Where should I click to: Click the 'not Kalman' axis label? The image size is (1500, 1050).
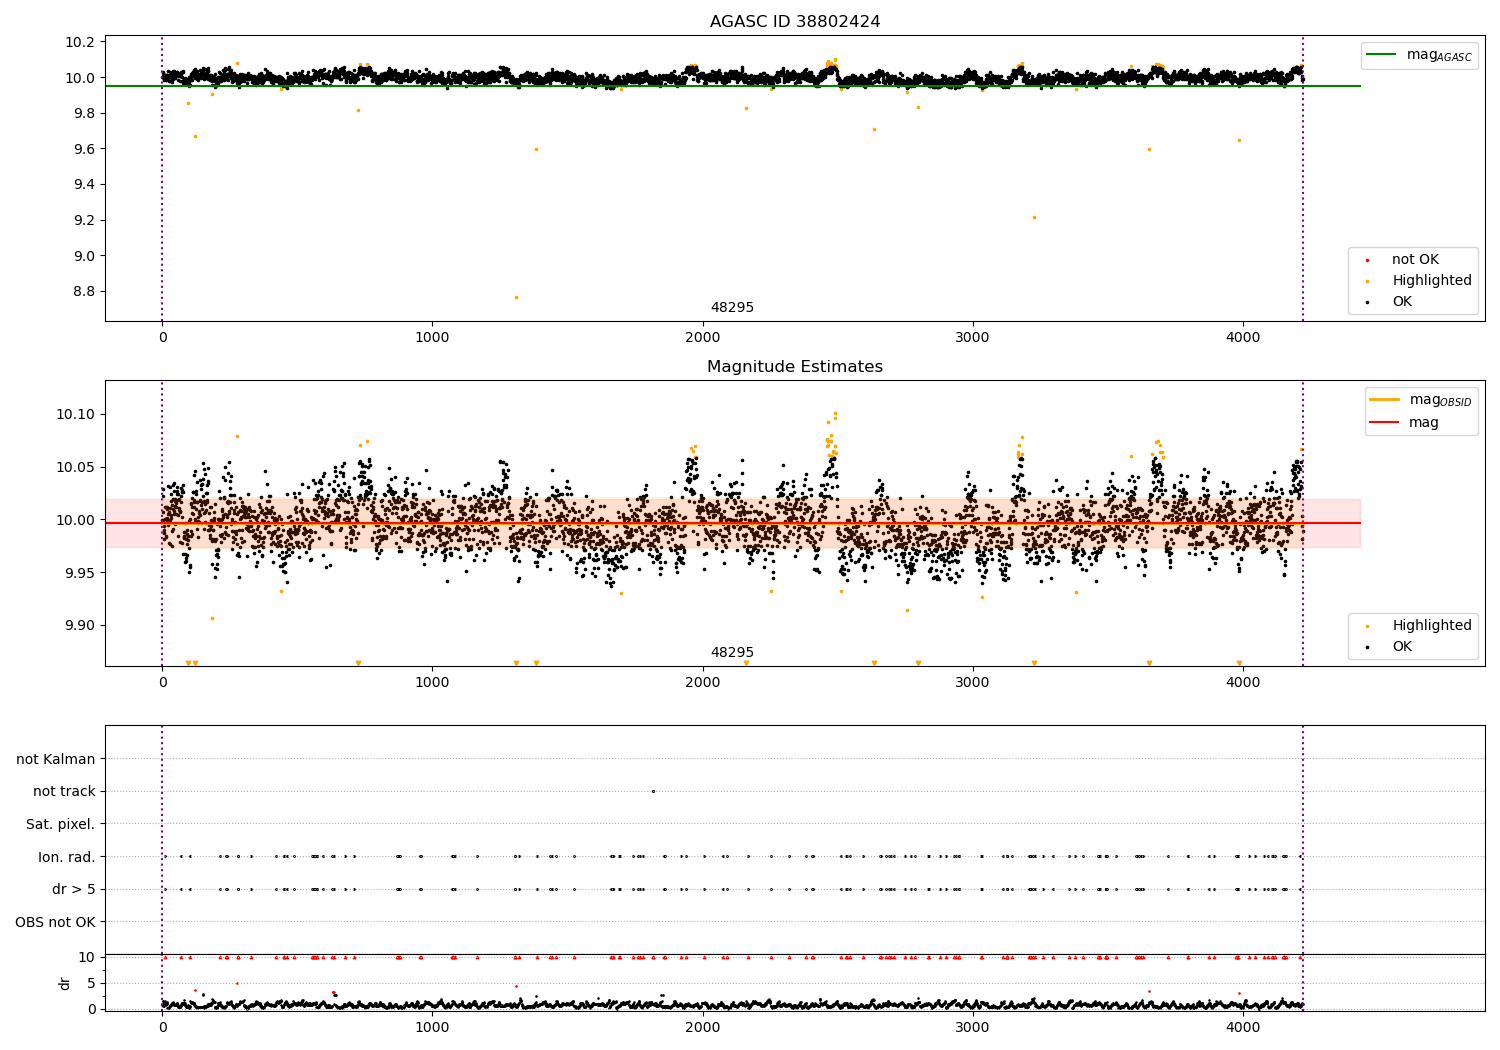tap(56, 759)
